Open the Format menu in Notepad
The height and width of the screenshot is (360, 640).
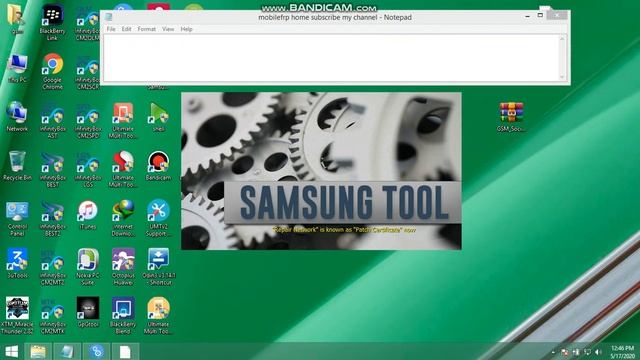147,29
